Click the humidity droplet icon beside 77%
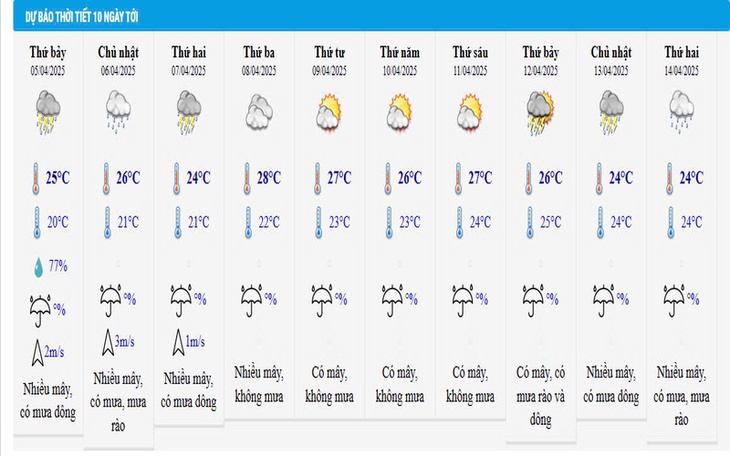This screenshot has height=456, width=730. (x=38, y=267)
